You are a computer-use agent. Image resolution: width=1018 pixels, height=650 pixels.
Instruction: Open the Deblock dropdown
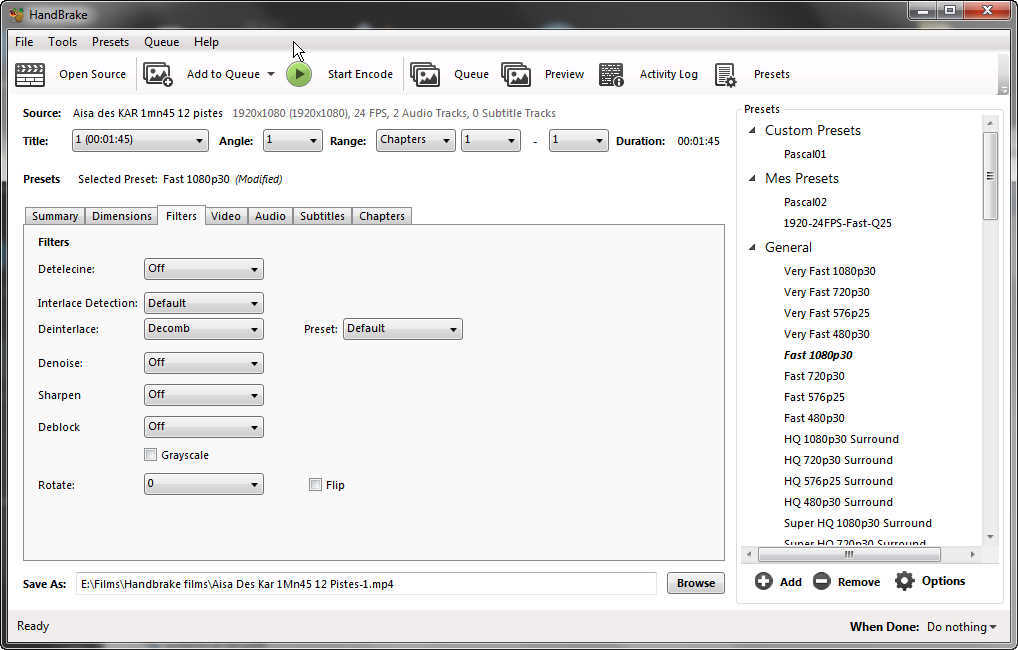204,427
